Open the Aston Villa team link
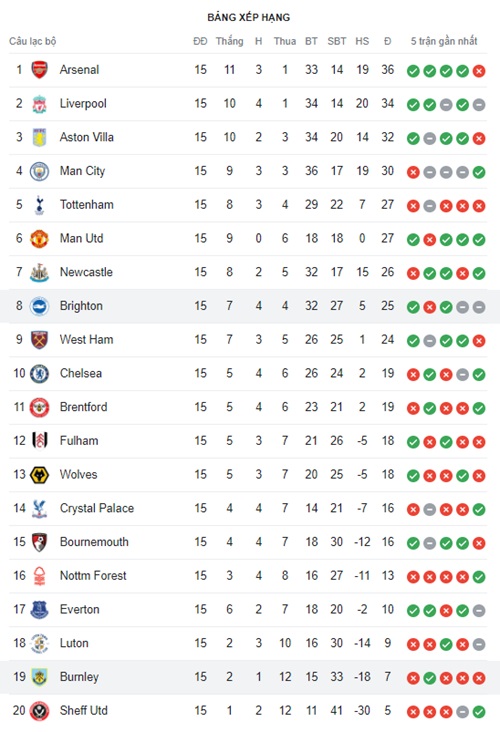This screenshot has height=732, width=500. (86, 137)
